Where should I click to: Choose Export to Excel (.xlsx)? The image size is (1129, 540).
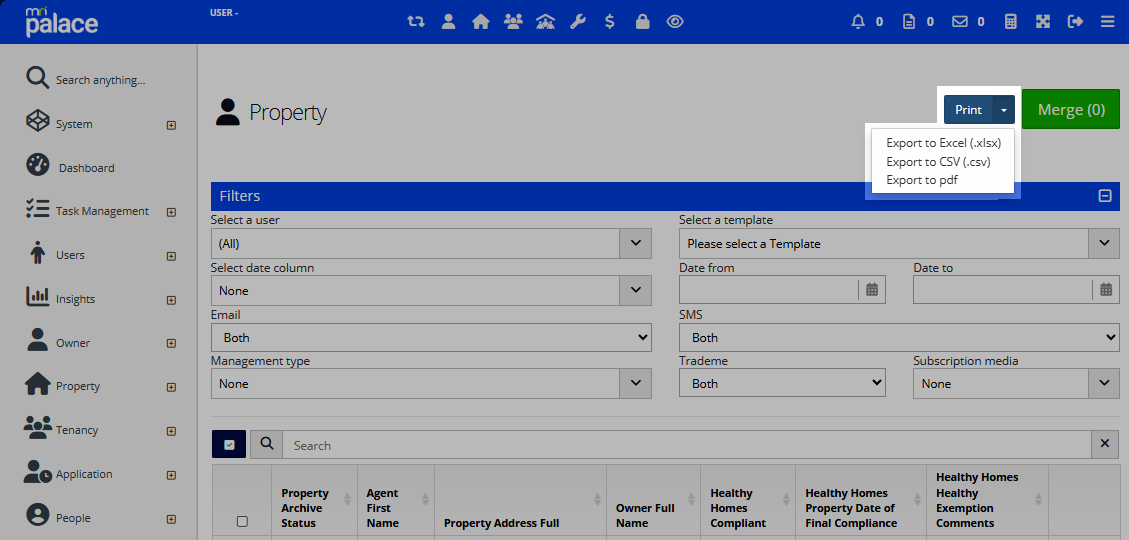(943, 143)
